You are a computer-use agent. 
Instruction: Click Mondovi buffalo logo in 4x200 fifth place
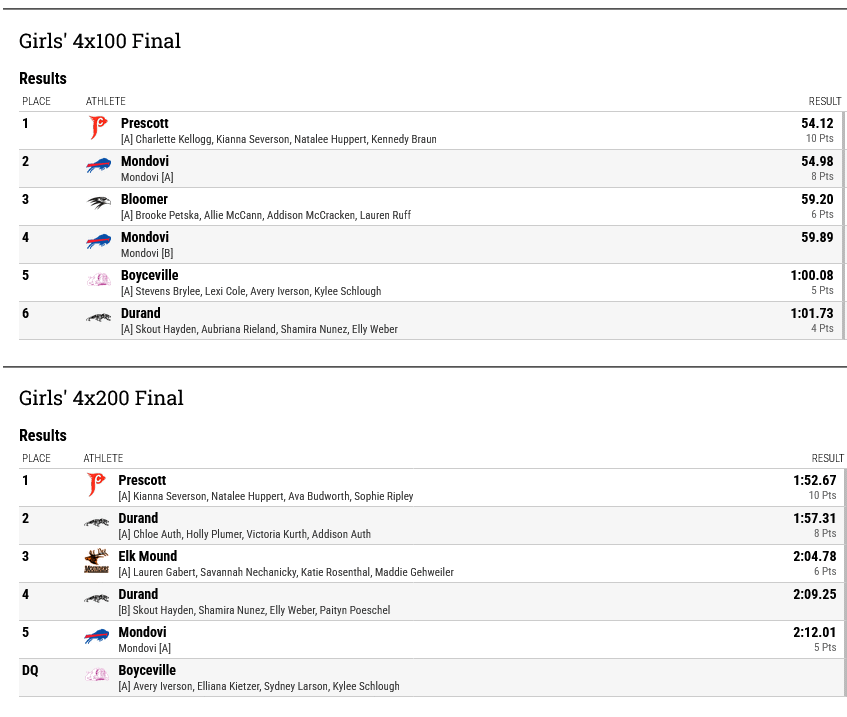pos(96,636)
